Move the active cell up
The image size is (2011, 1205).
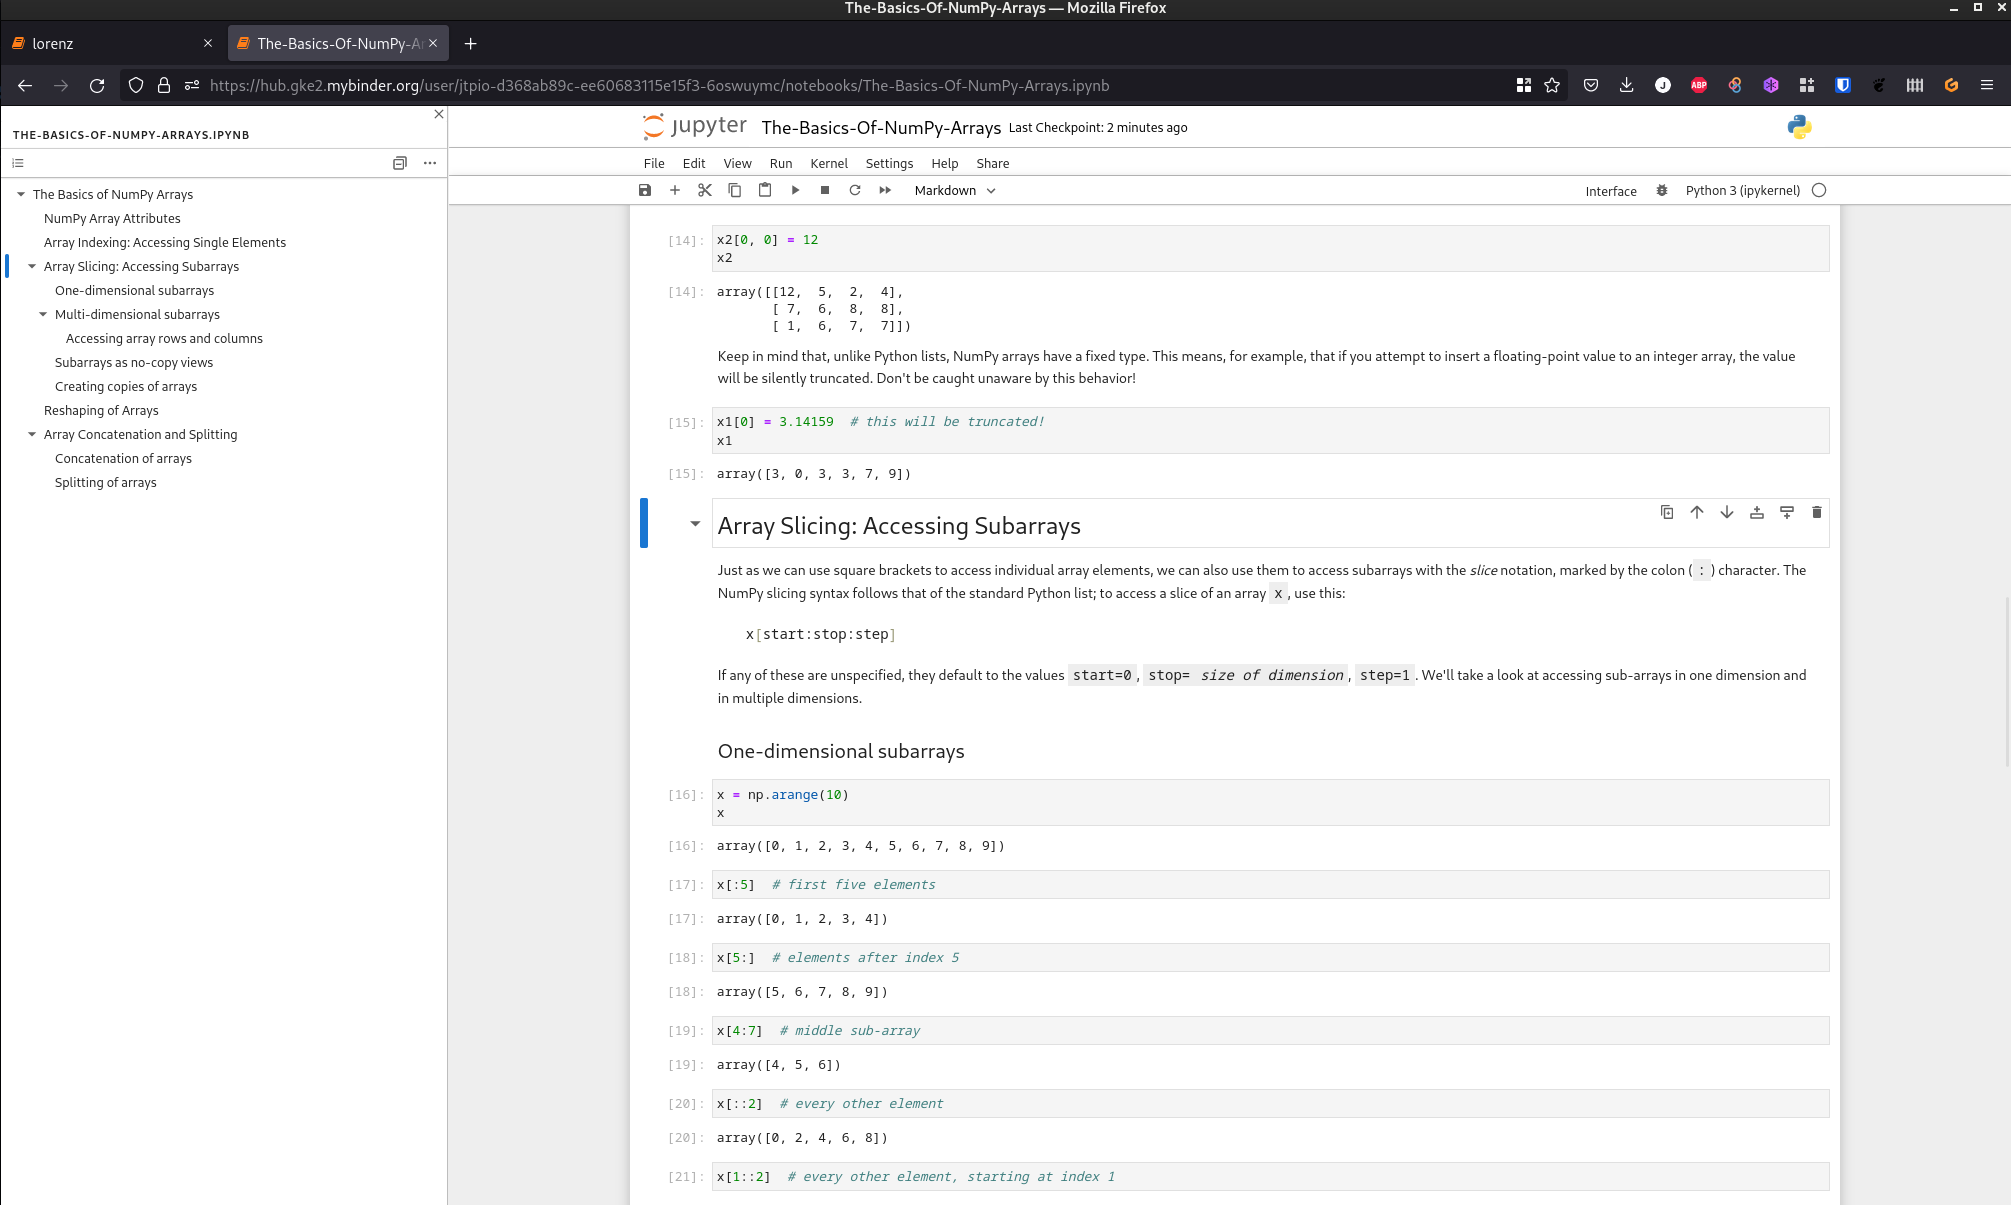click(1697, 512)
